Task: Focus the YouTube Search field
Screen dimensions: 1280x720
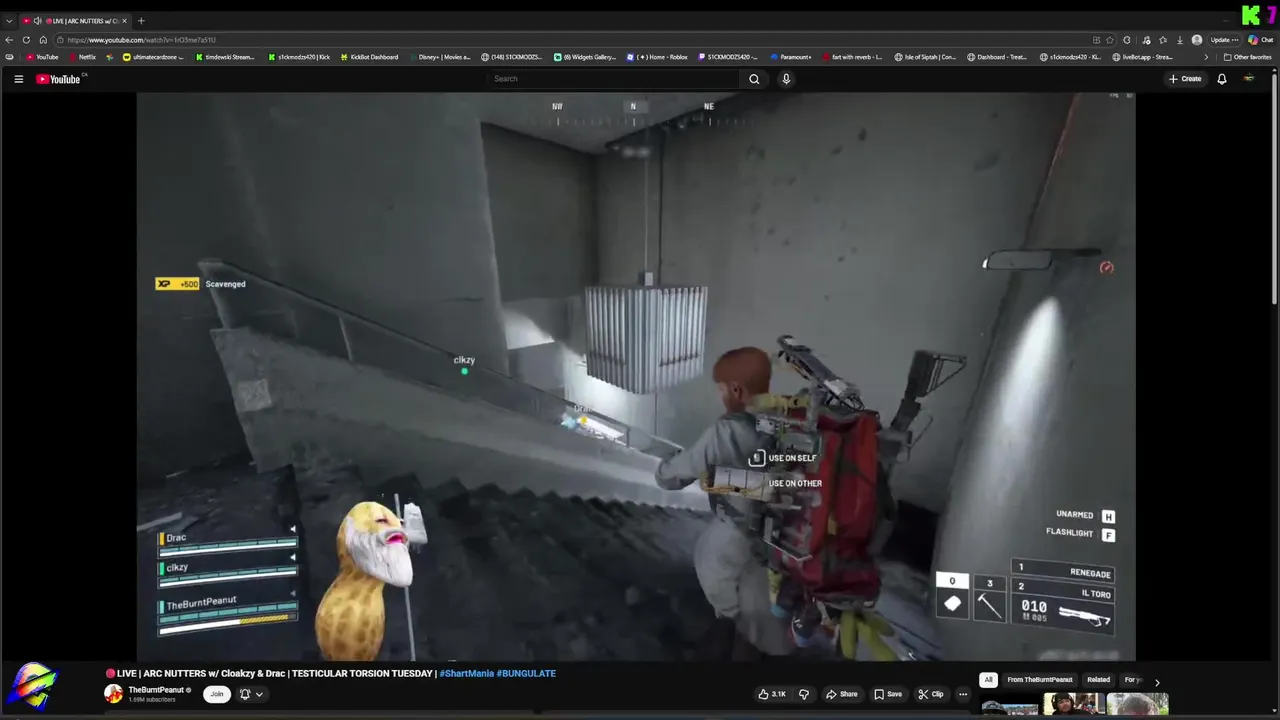Action: [615, 79]
